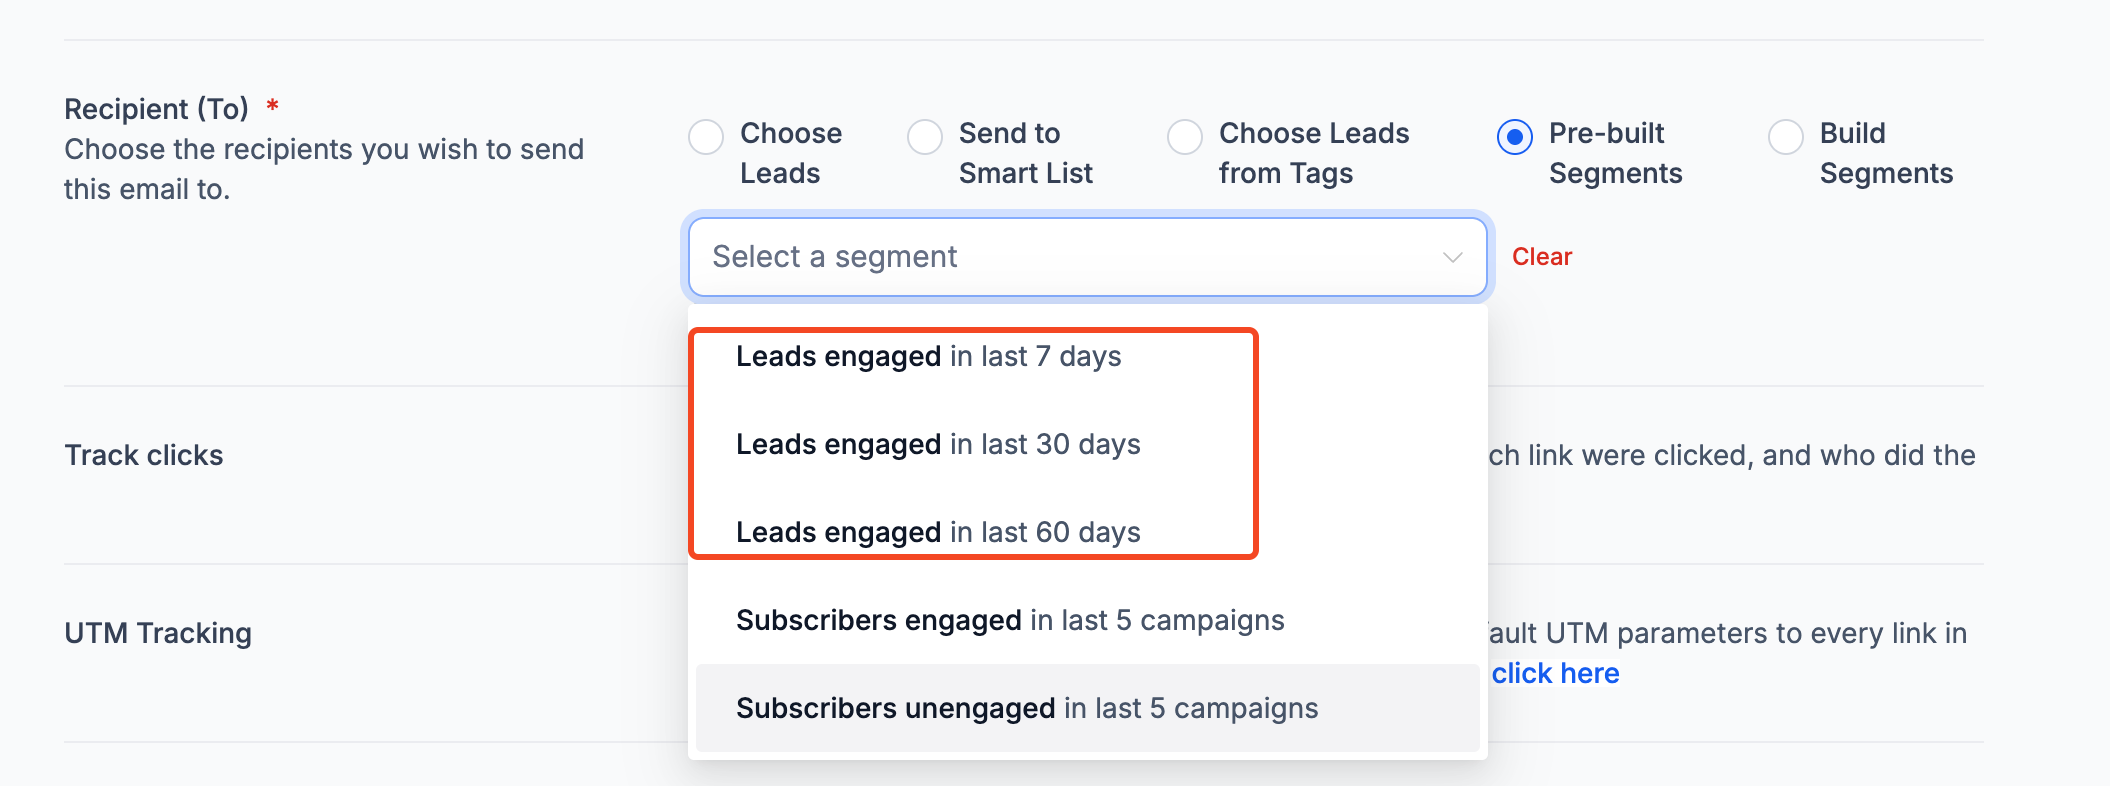Click the 'Track clicks' setting label
Viewport: 2110px width, 786px height.
[144, 456]
